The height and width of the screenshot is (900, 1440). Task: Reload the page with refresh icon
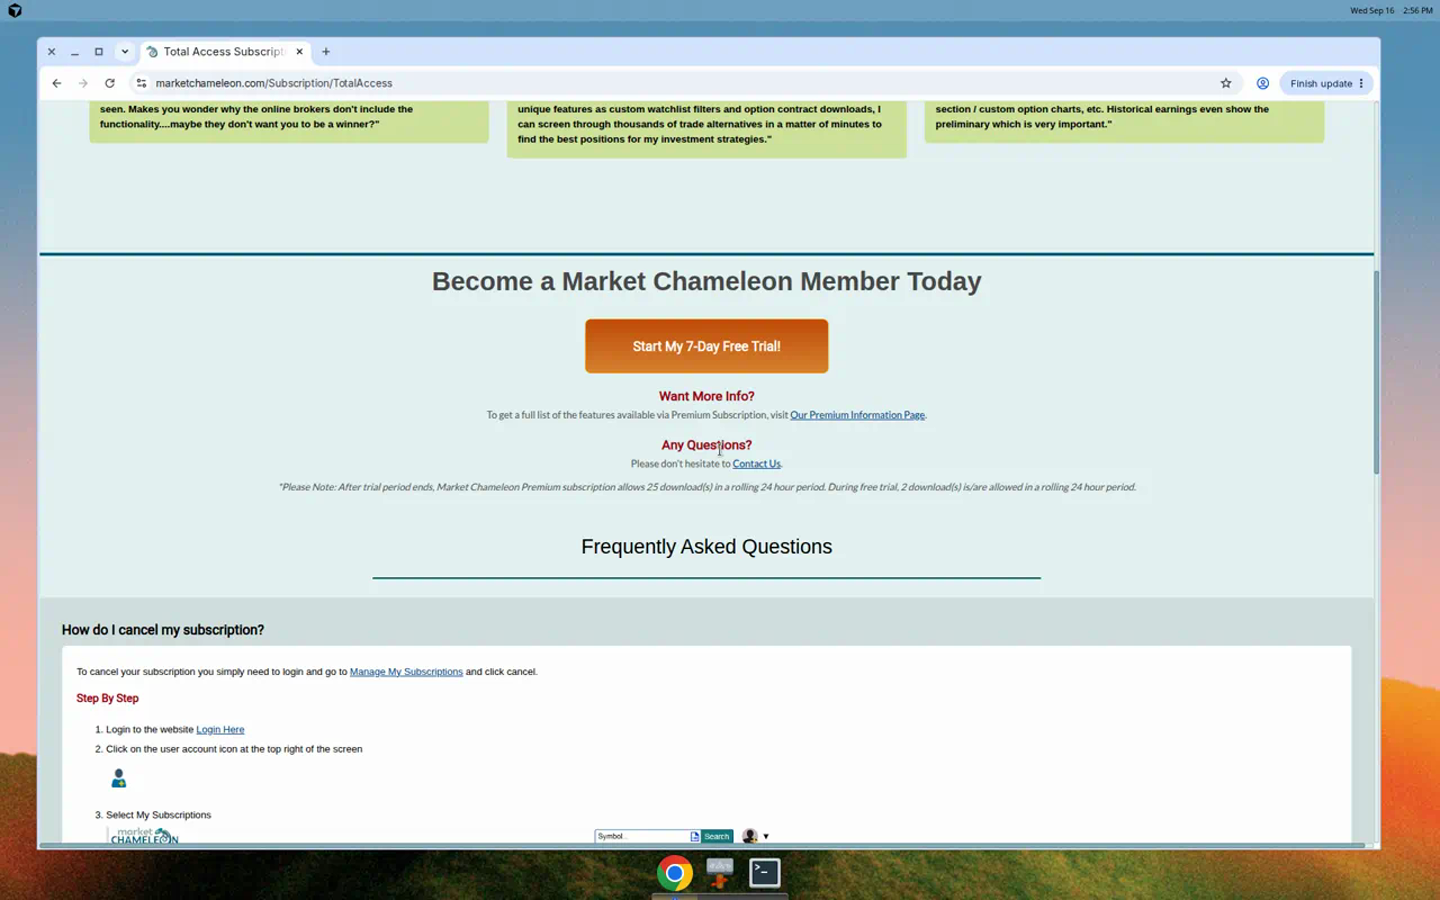coord(110,83)
